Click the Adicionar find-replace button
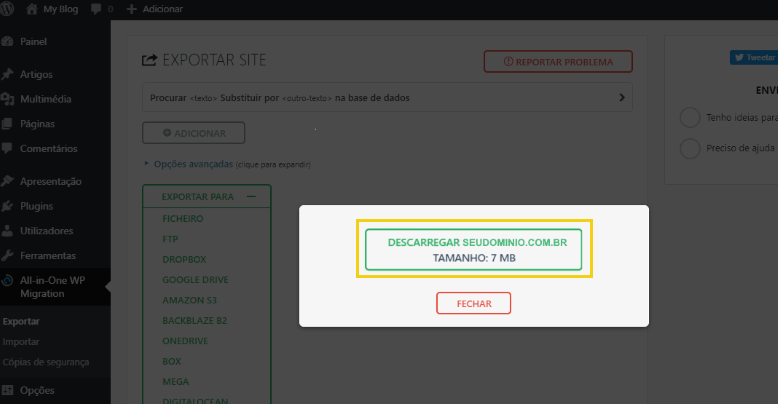778x404 pixels. [x=194, y=133]
